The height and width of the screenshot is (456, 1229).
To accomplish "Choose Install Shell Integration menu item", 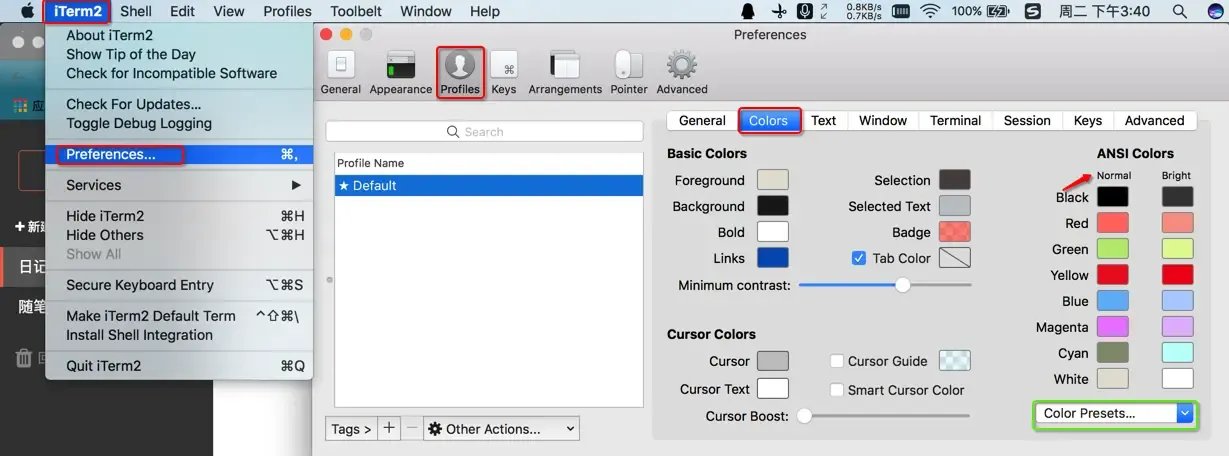I will (179, 335).
